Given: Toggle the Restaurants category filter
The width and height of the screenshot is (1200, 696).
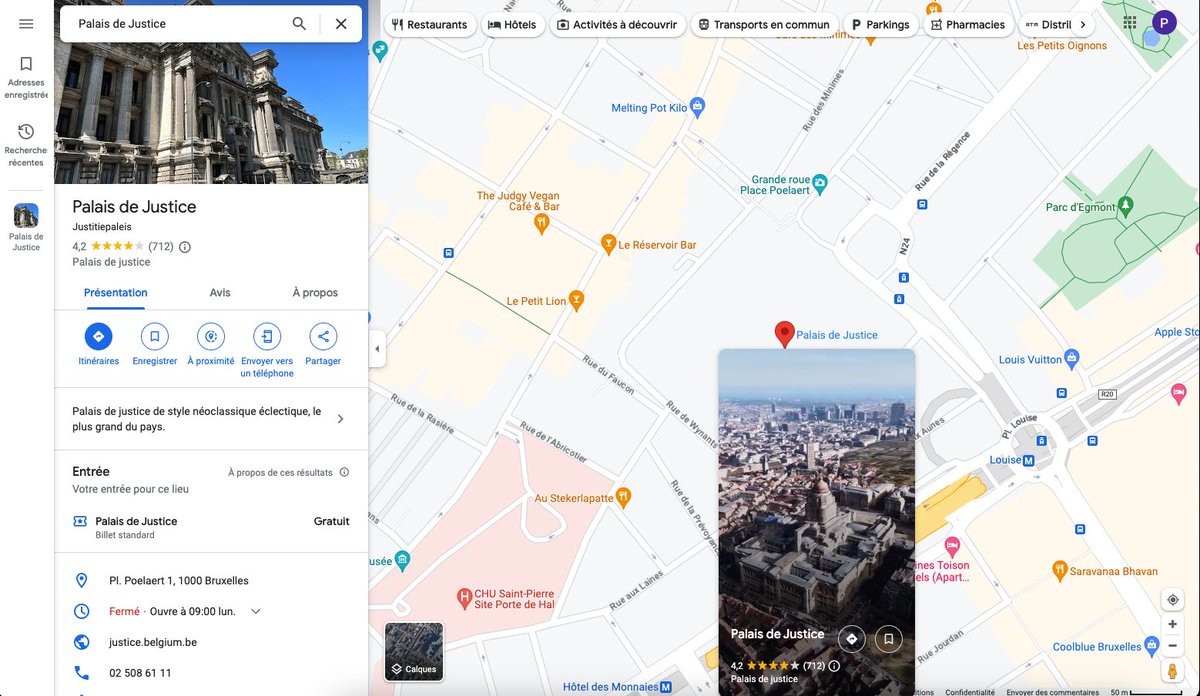Looking at the screenshot, I should coord(429,24).
